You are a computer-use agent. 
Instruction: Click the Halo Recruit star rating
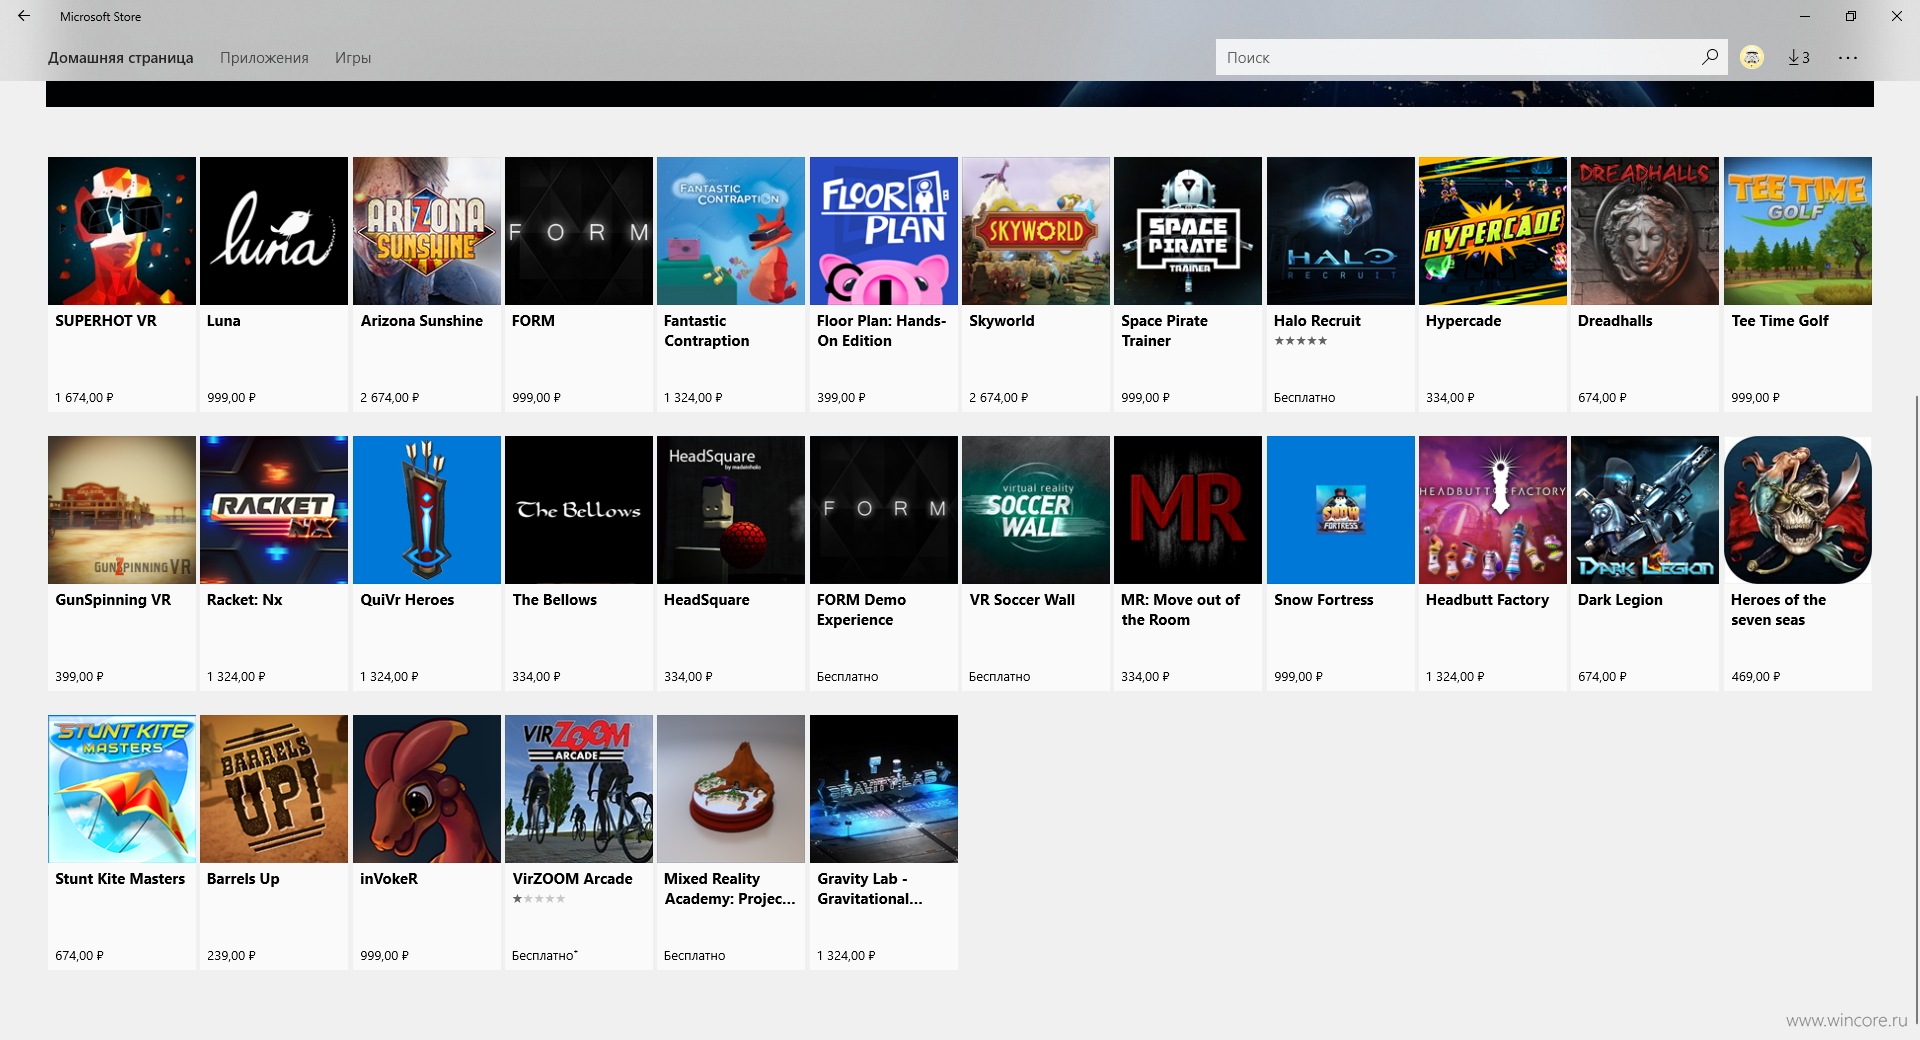(1300, 341)
